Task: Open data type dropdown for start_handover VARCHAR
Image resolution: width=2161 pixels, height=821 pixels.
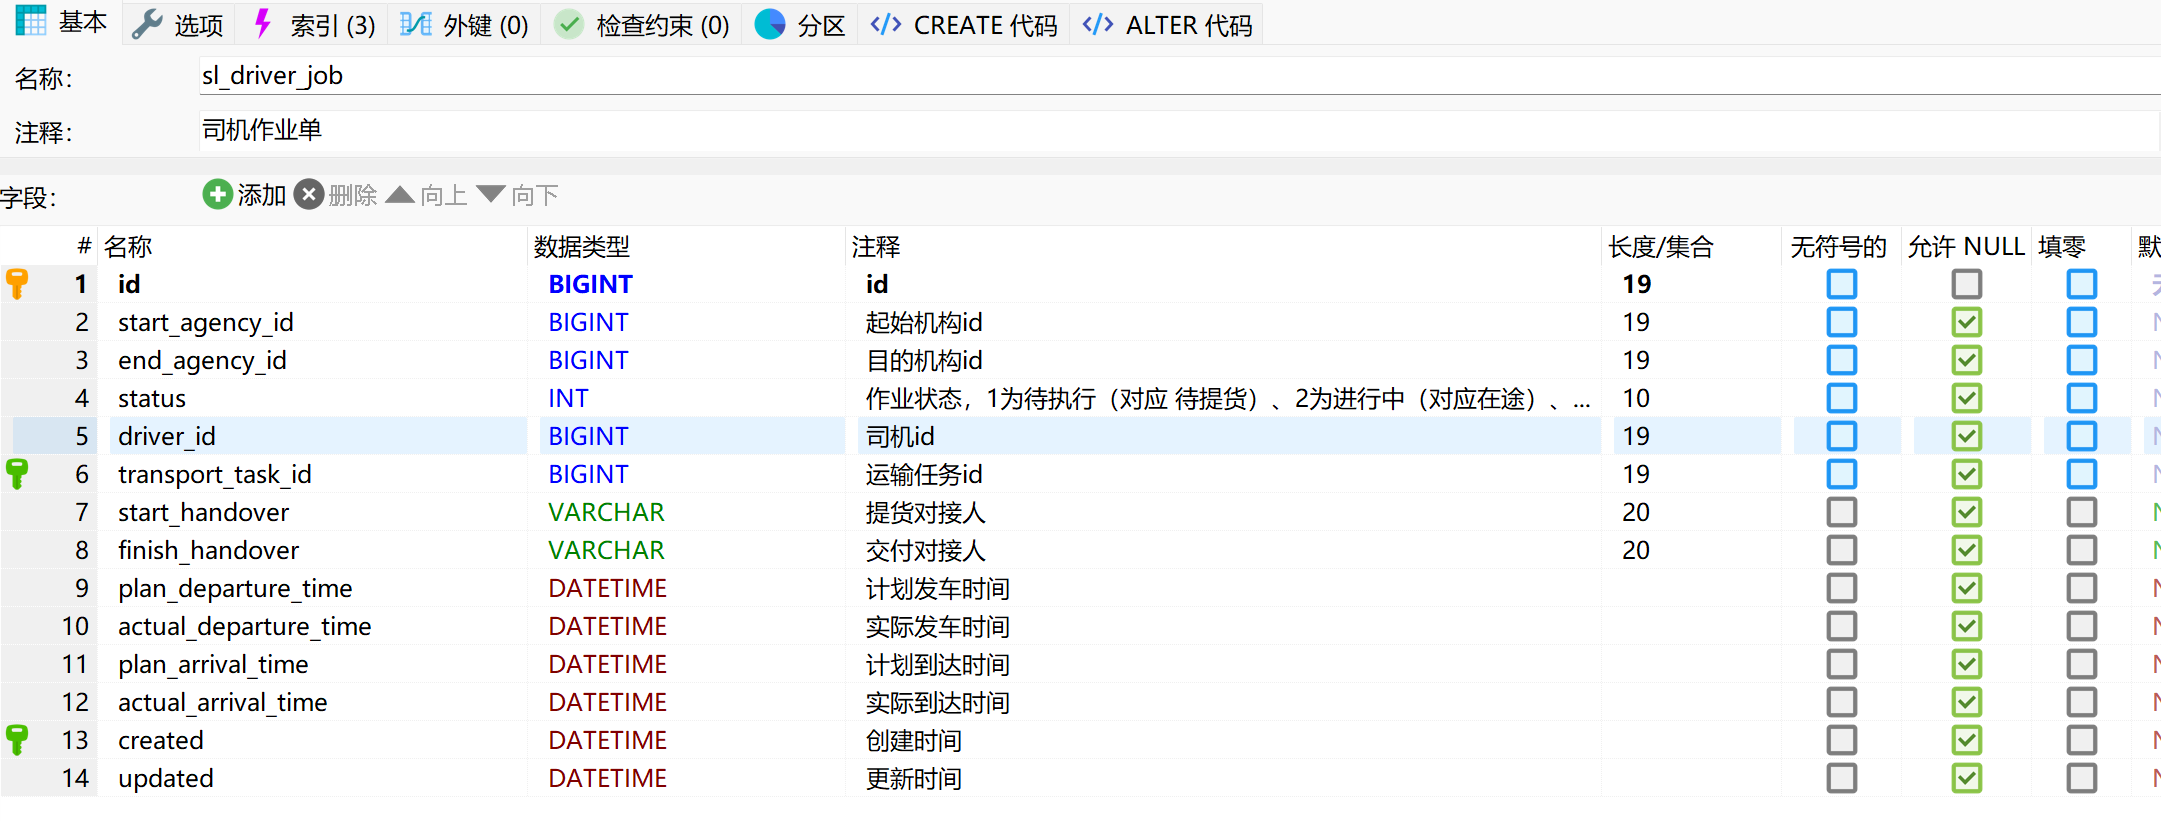Action: [606, 512]
